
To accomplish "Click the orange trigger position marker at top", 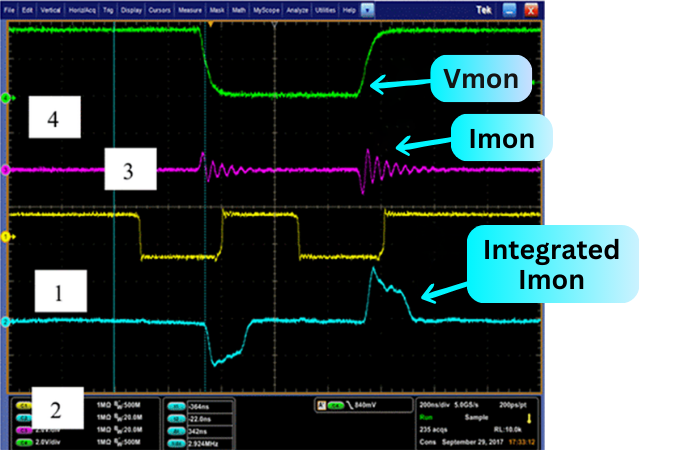I will tap(211, 24).
